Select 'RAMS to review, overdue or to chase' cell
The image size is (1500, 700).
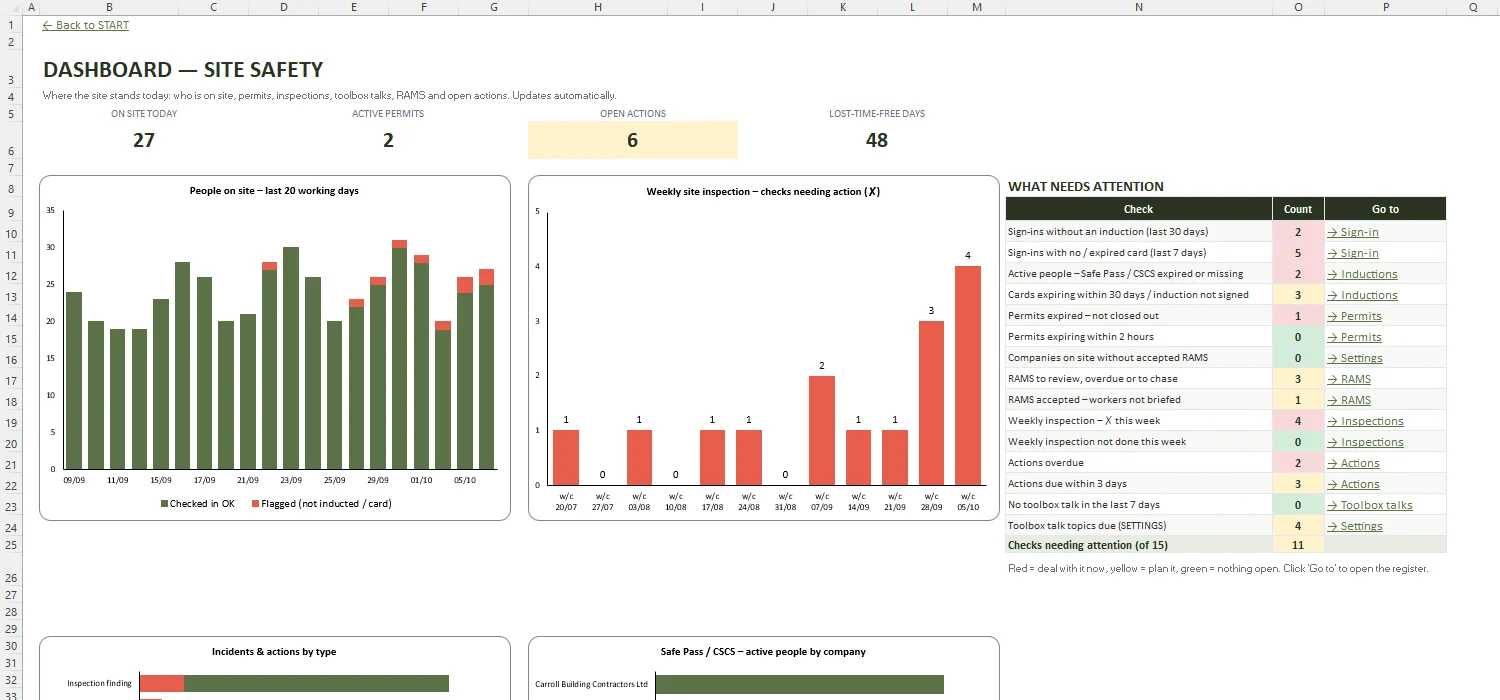[1138, 379]
